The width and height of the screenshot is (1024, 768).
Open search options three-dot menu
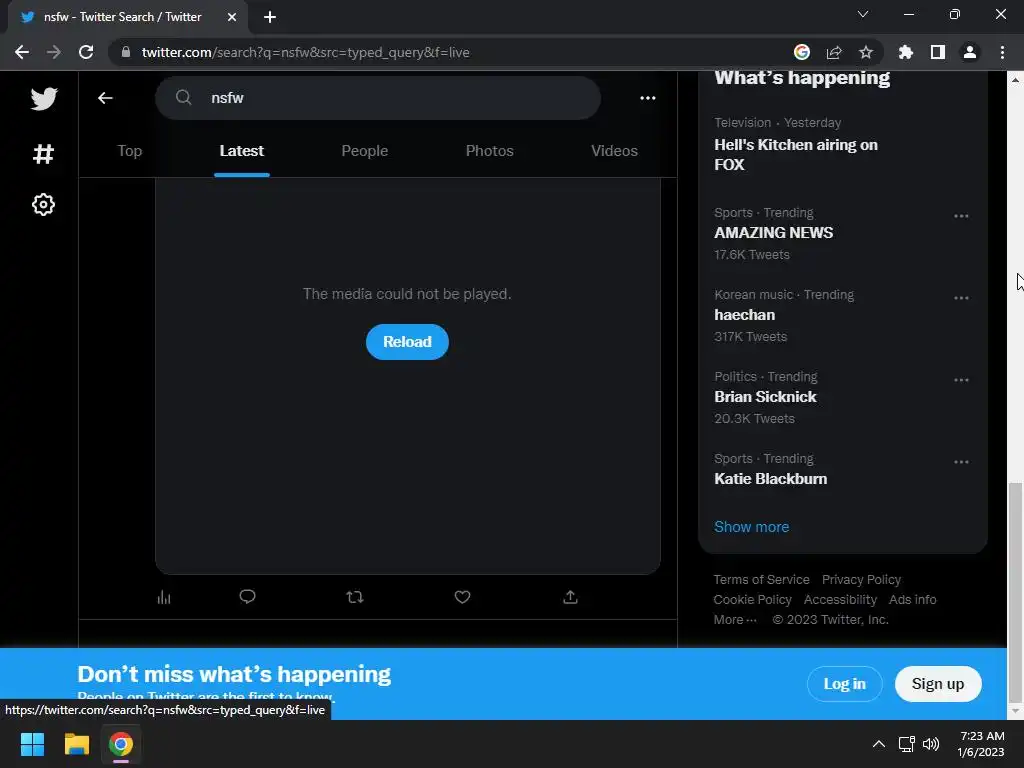(647, 98)
